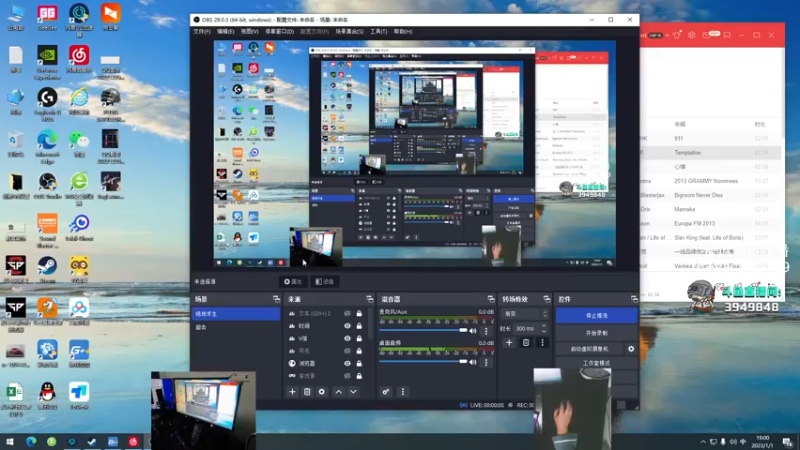Move source up with arrow icon
Viewport: 800px width, 450px height.
coord(339,392)
